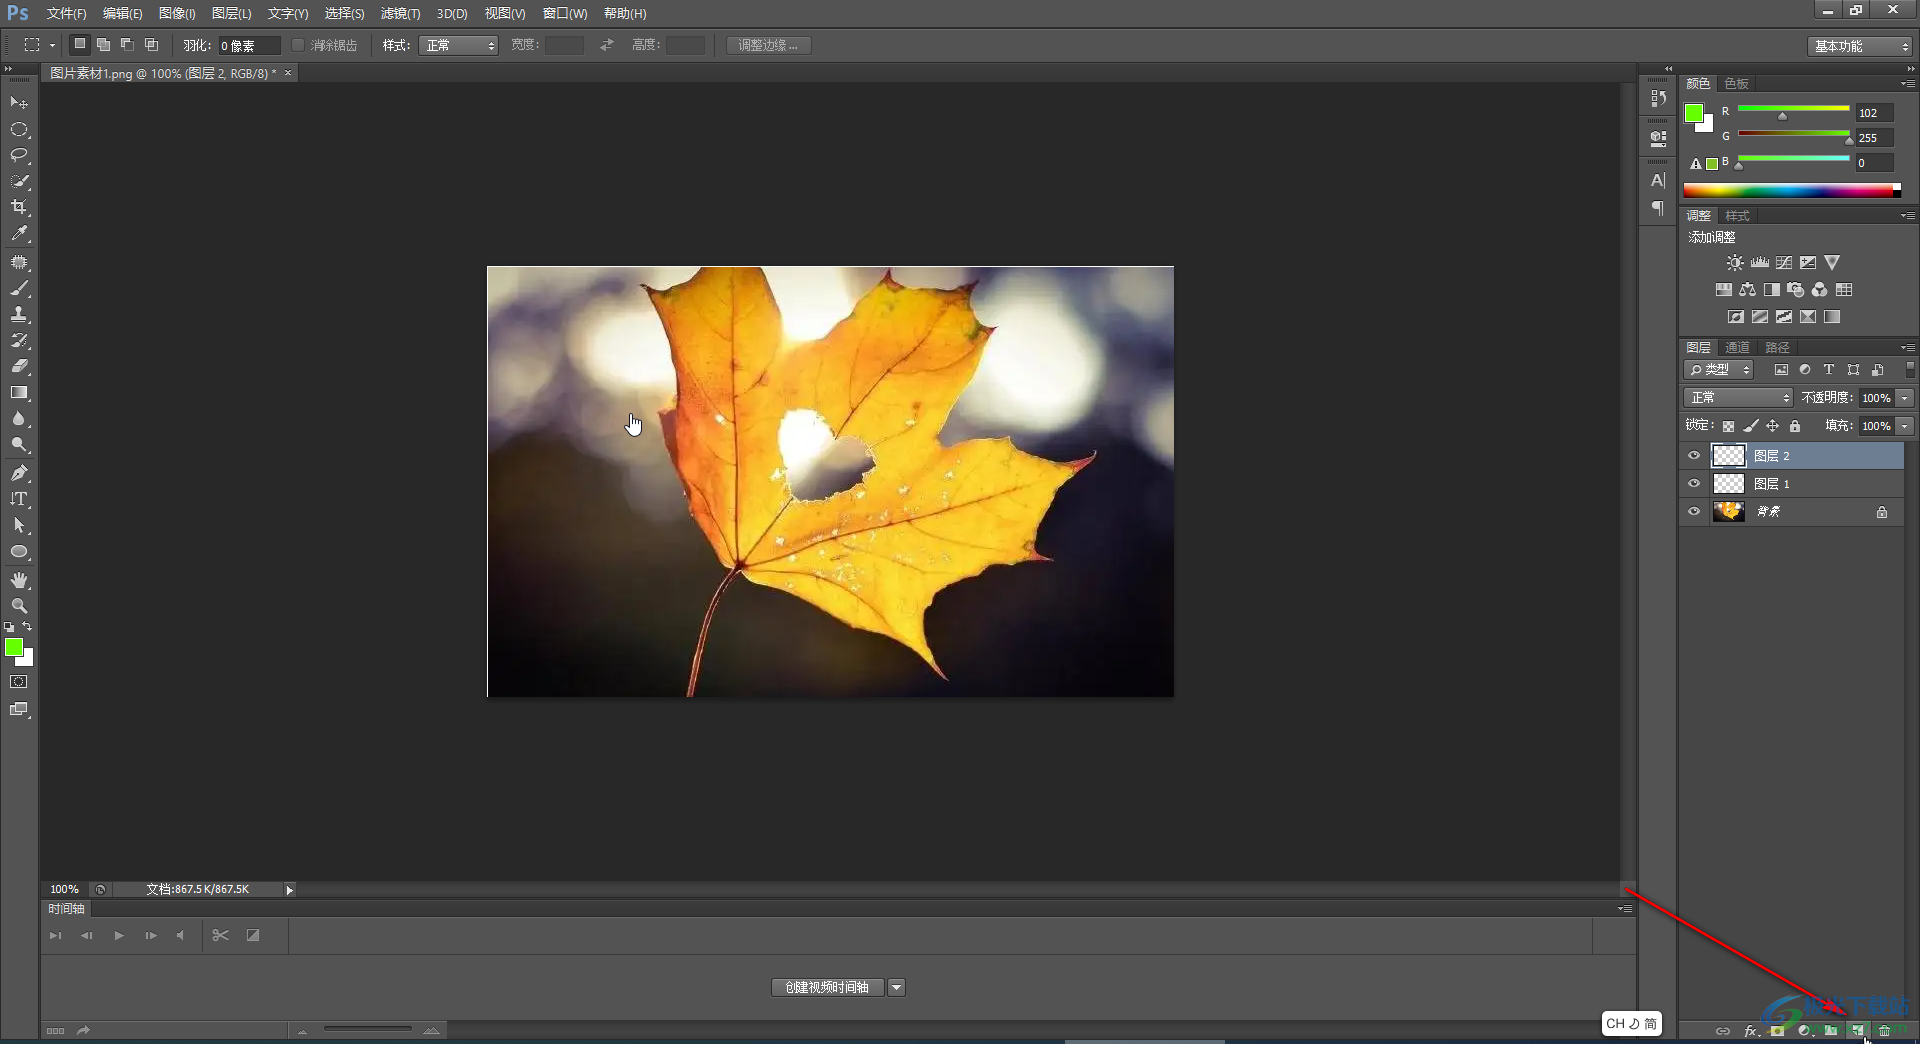Switch to the 样式 styles panel tab

1738,216
